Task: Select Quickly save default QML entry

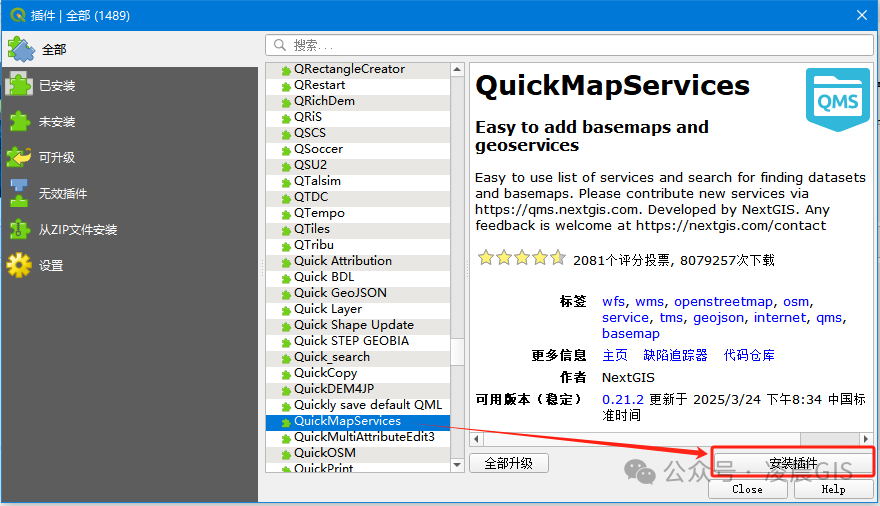Action: 358,404
